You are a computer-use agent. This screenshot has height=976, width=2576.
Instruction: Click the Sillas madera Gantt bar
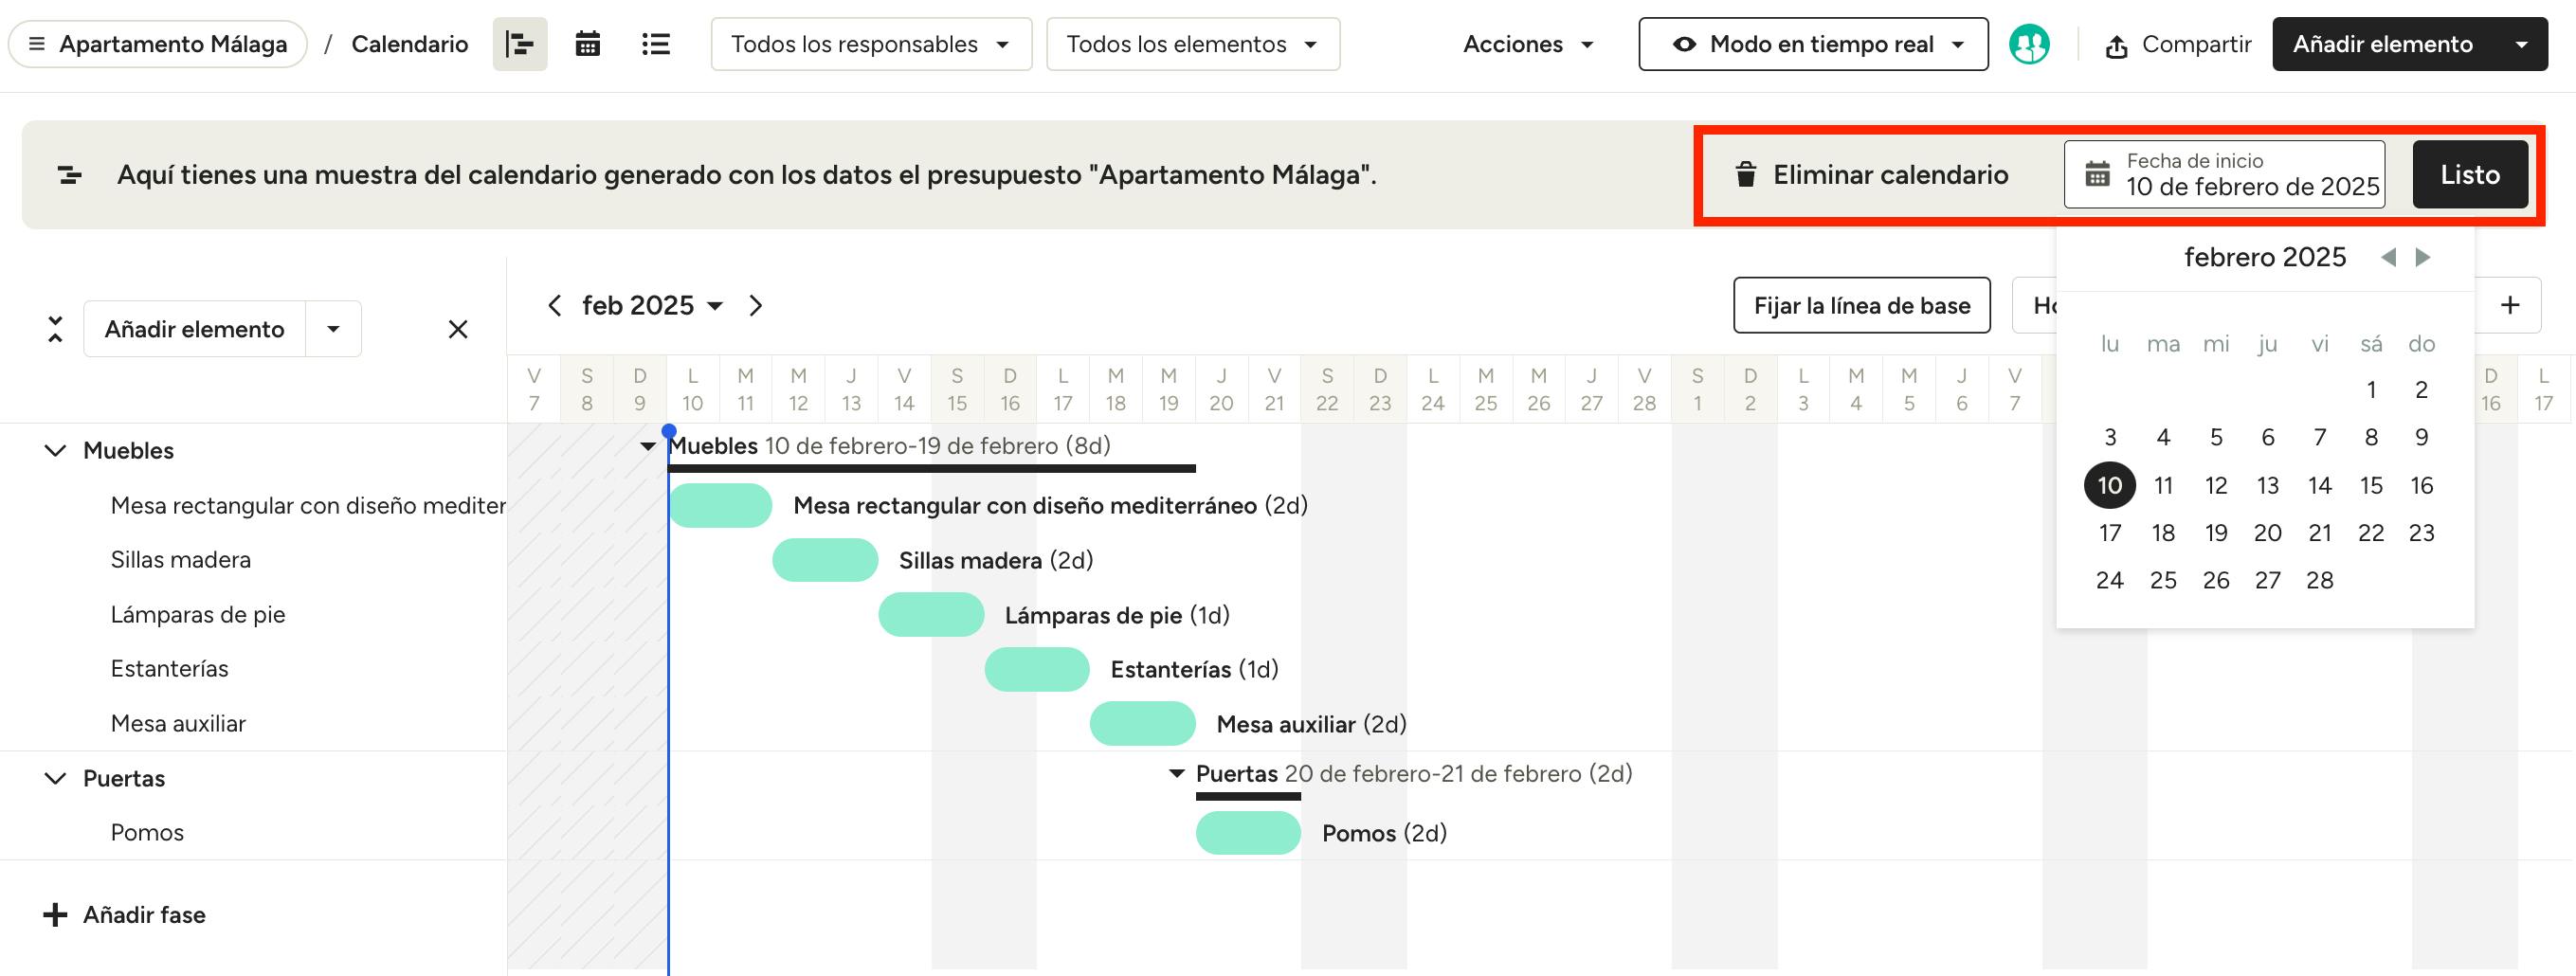click(825, 560)
